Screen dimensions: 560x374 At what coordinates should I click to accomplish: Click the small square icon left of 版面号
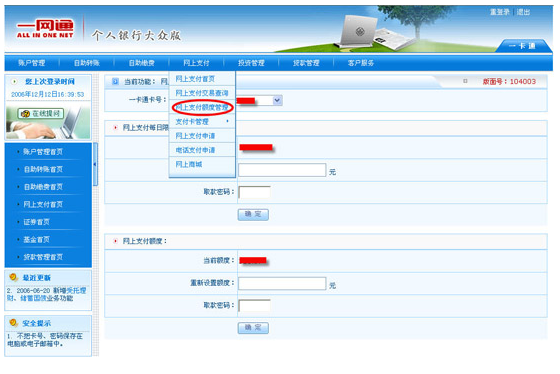coord(465,81)
